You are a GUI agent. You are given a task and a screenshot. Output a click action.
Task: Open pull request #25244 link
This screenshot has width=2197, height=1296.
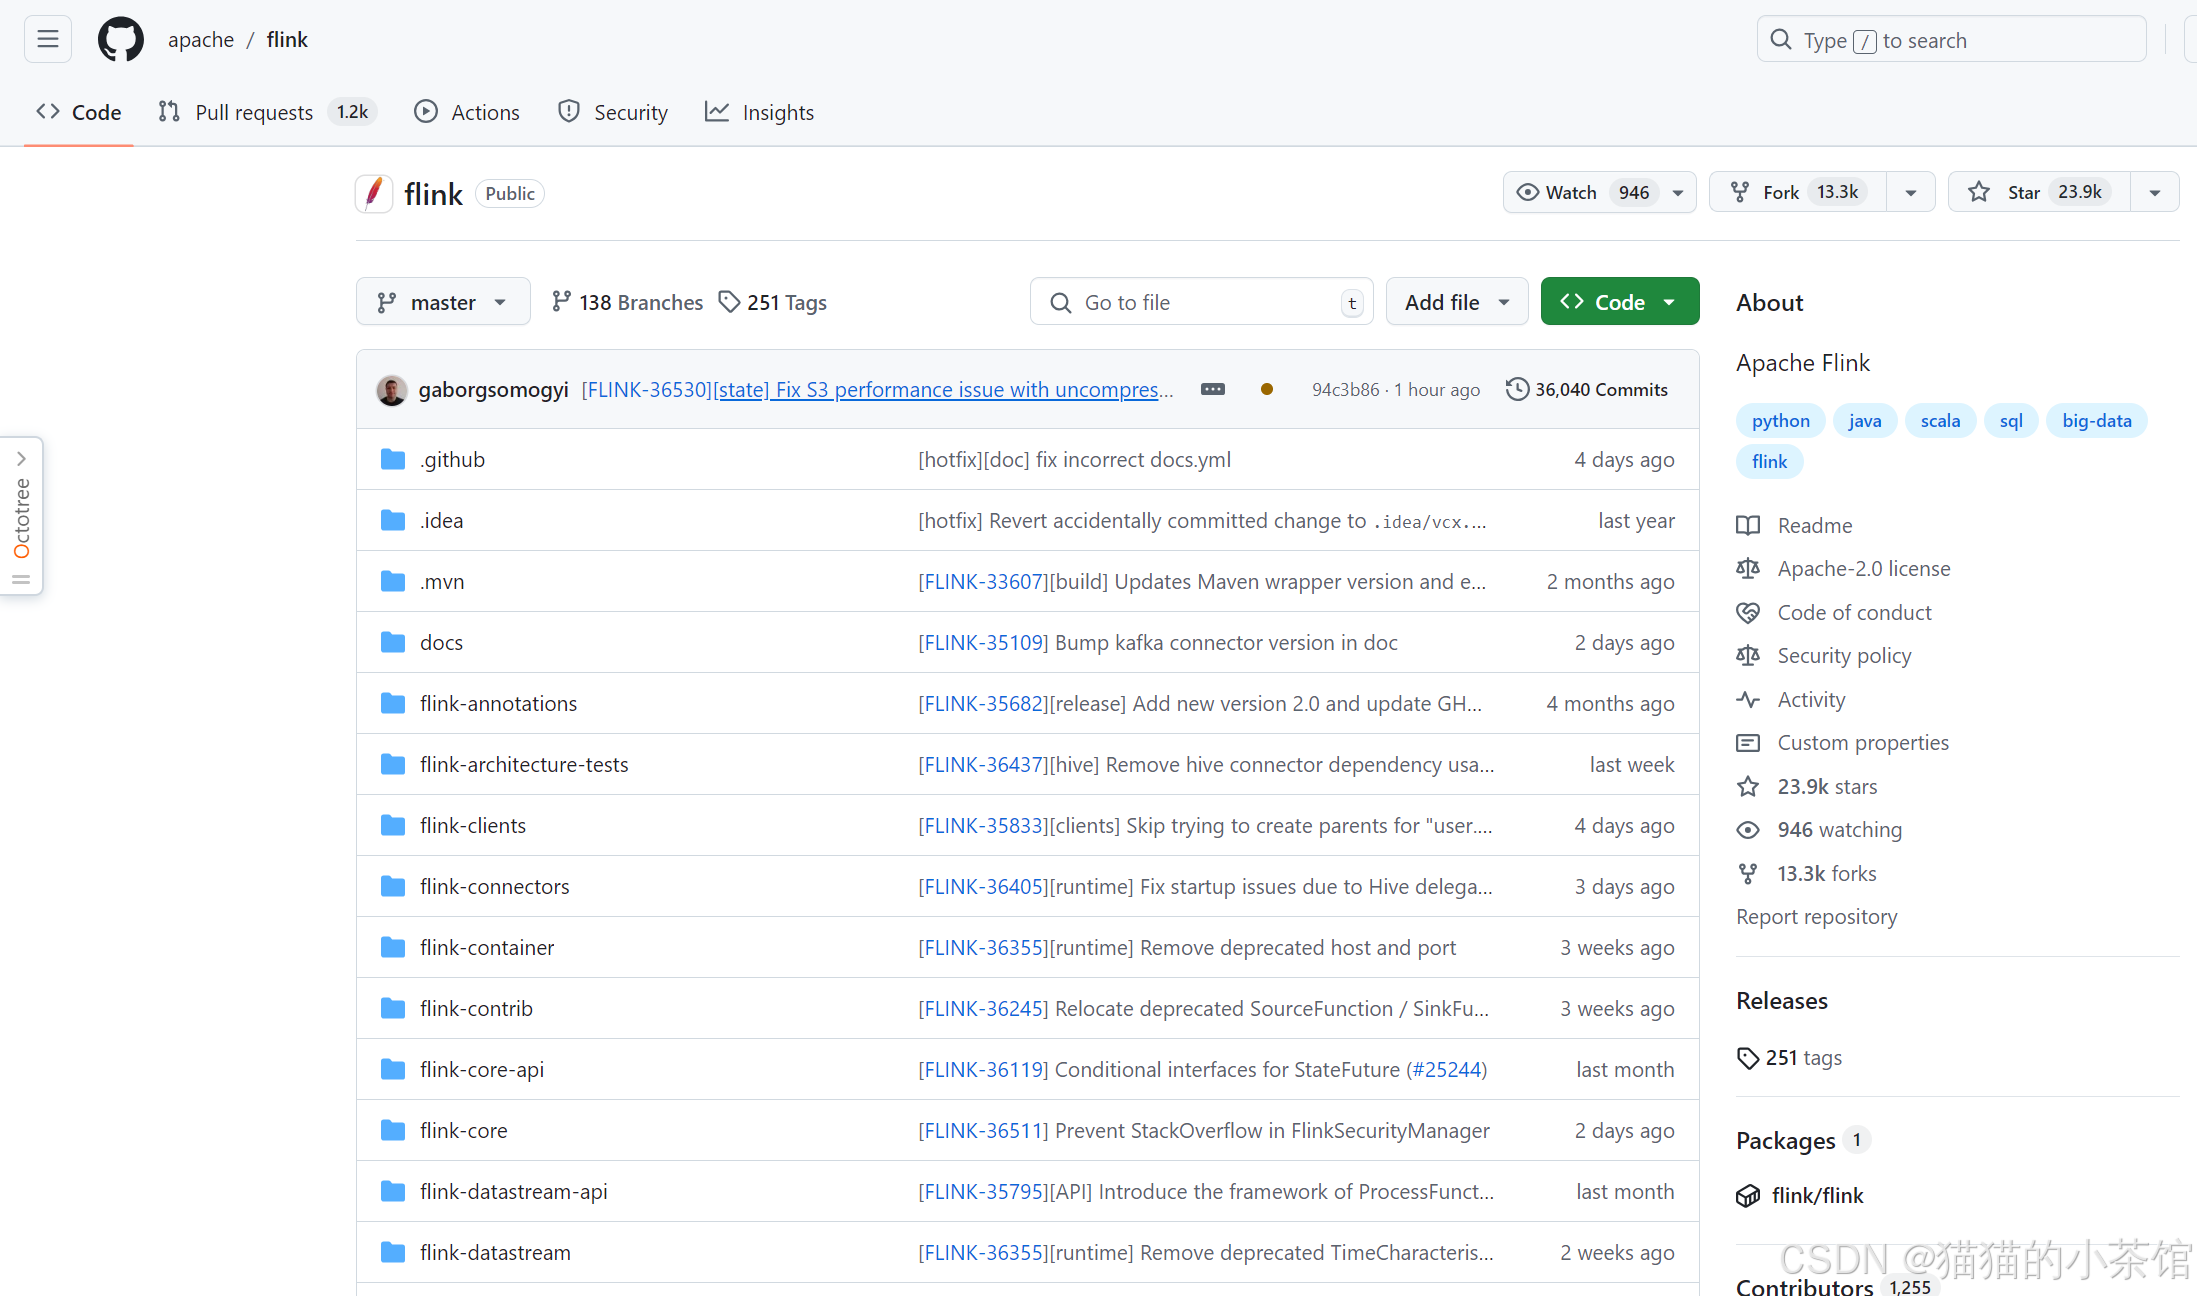click(1447, 1069)
